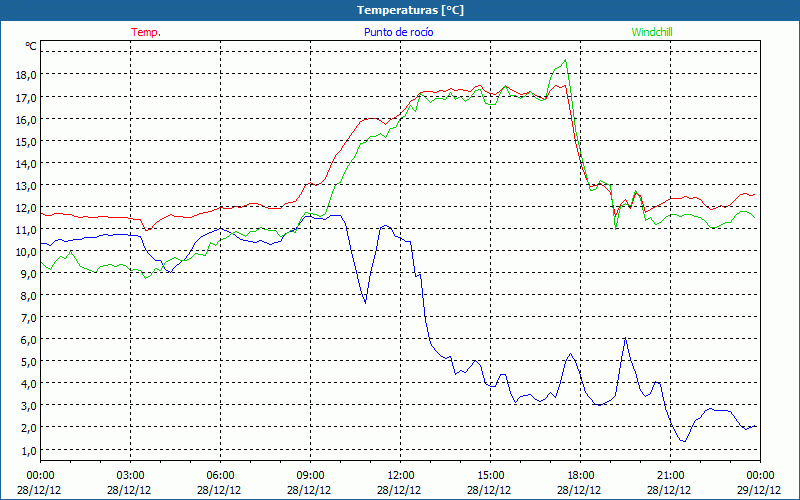Click the 12:00 time axis label
This screenshot has width=800, height=500.
click(401, 476)
